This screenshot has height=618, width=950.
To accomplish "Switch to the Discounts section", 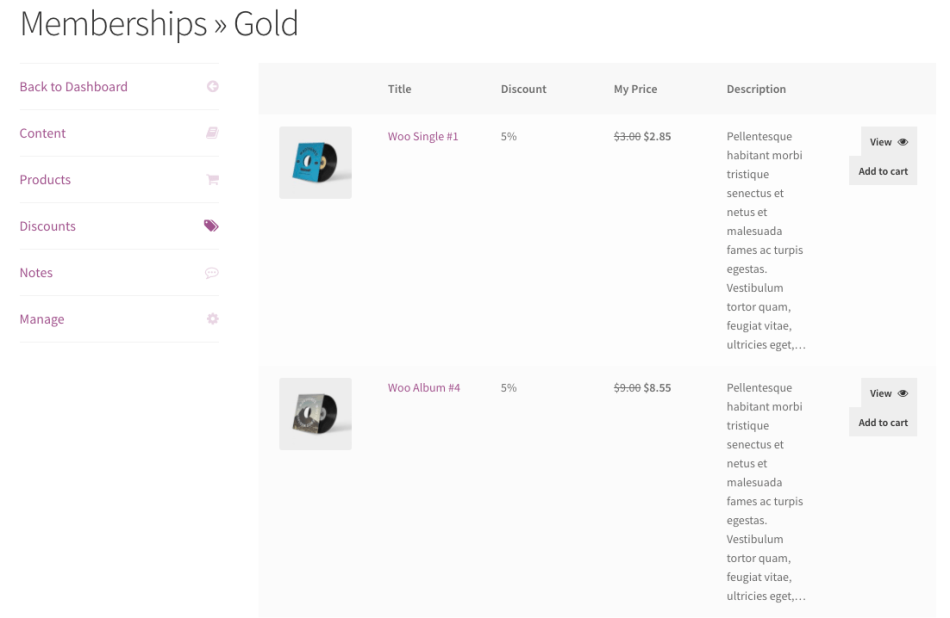I will tap(47, 225).
